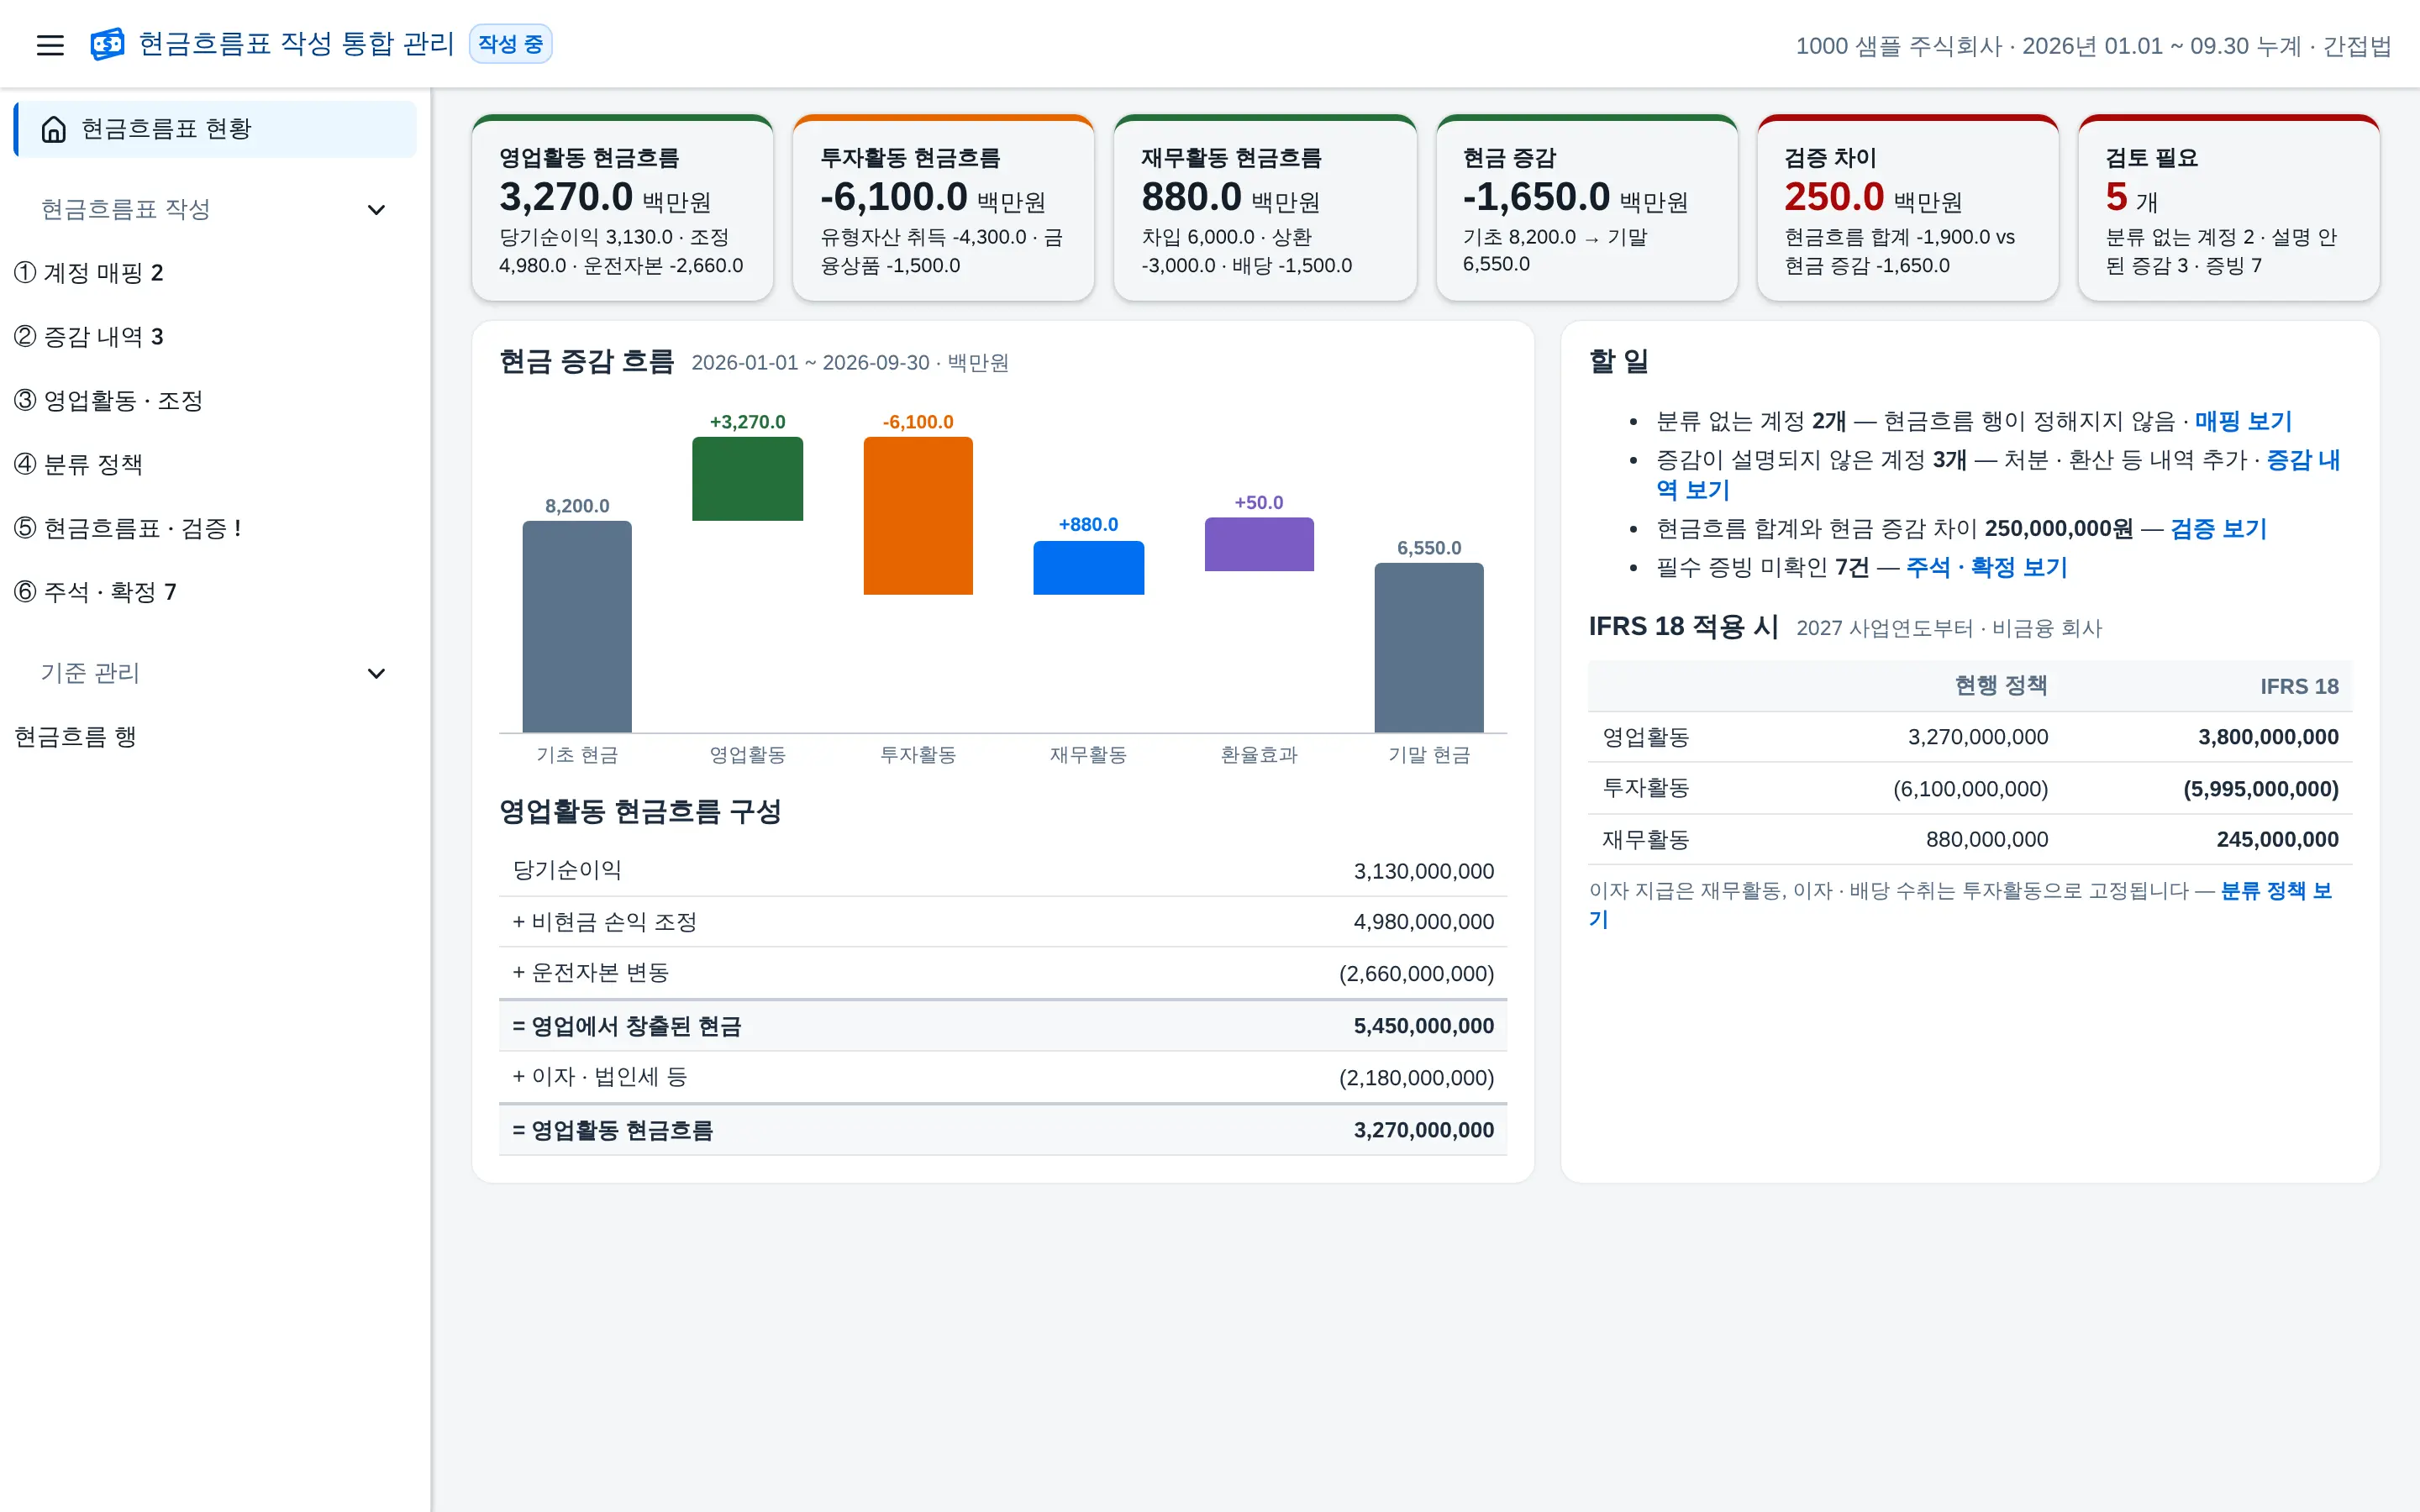Click the 기초 현금 8,200.0 bar
The height and width of the screenshot is (1512, 2420).
pyautogui.click(x=577, y=627)
